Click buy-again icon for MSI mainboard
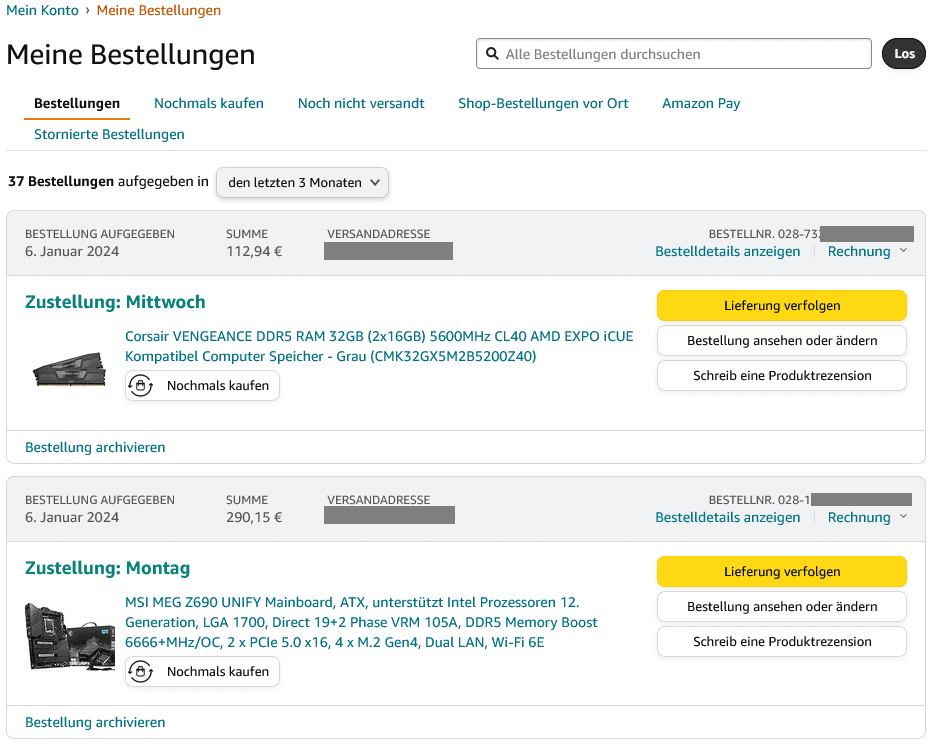Screen dimensions: 933x745 [x=140, y=672]
